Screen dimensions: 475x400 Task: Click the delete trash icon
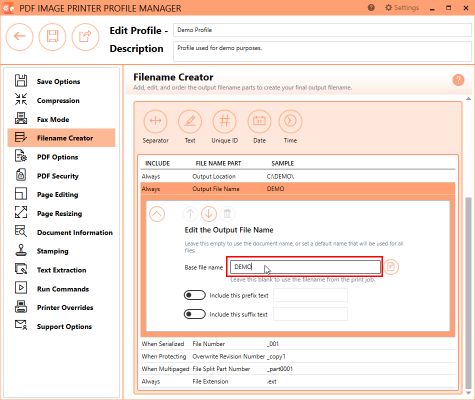tap(227, 214)
